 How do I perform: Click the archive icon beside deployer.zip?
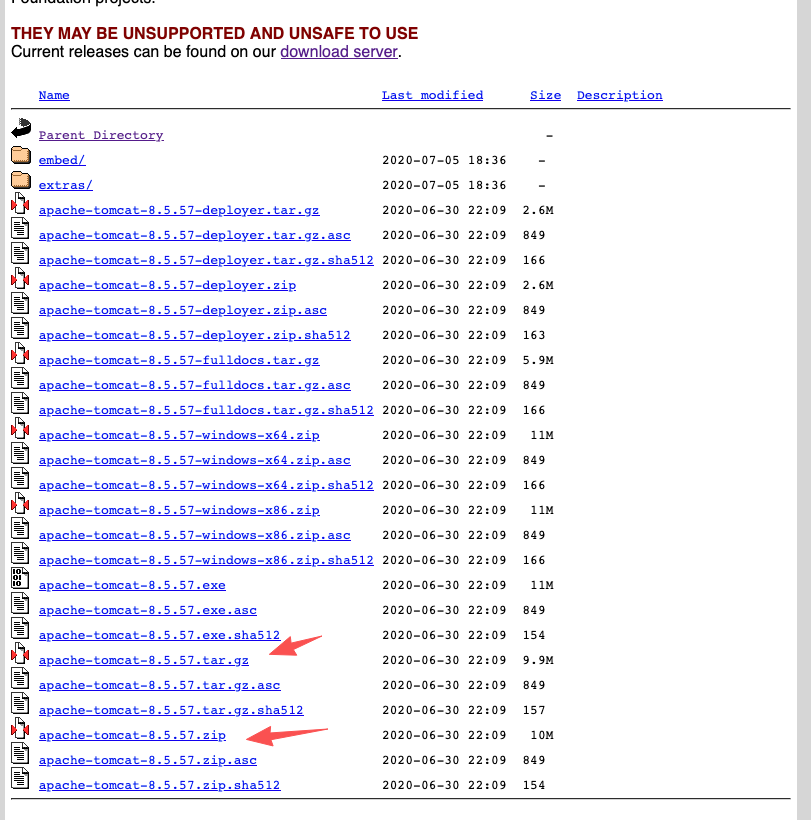click(x=20, y=278)
